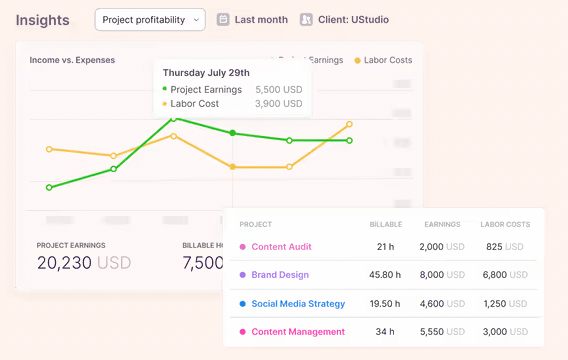The height and width of the screenshot is (360, 568).
Task: Click the 825 USD labor costs cell
Action: pyautogui.click(x=505, y=247)
